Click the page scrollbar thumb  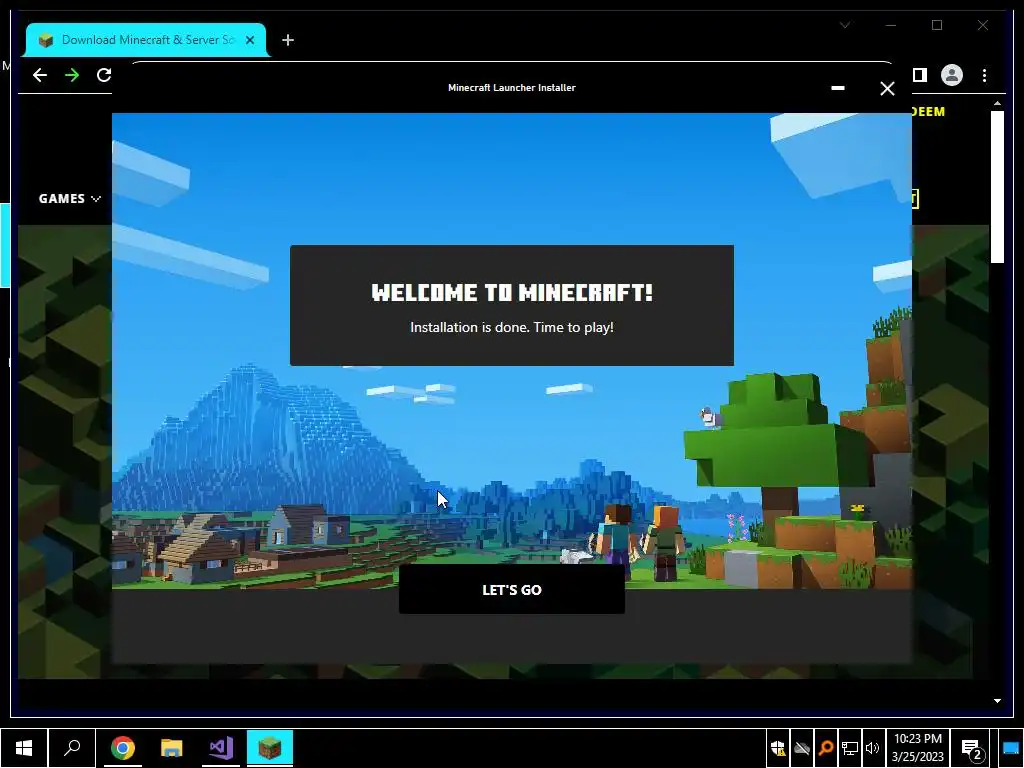coord(997,187)
